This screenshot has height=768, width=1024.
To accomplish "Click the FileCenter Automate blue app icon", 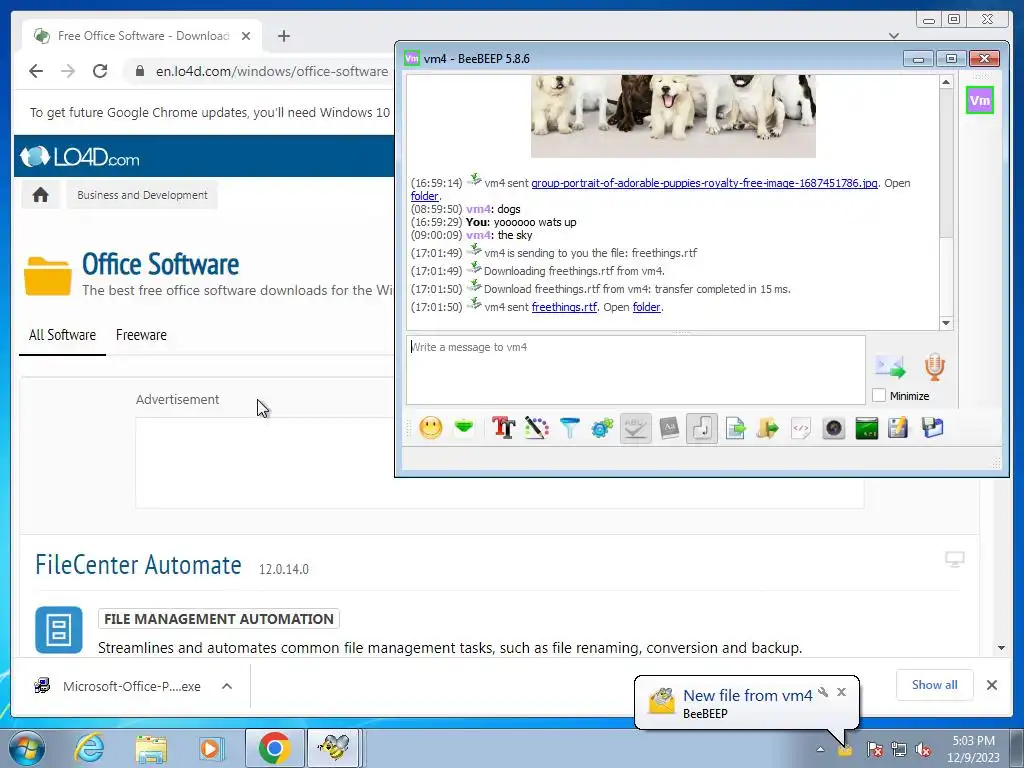I will (x=59, y=630).
